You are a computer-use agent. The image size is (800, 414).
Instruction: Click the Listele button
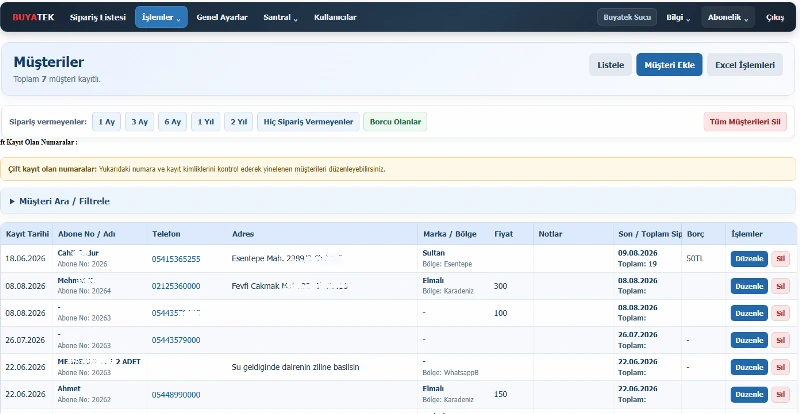pos(611,65)
